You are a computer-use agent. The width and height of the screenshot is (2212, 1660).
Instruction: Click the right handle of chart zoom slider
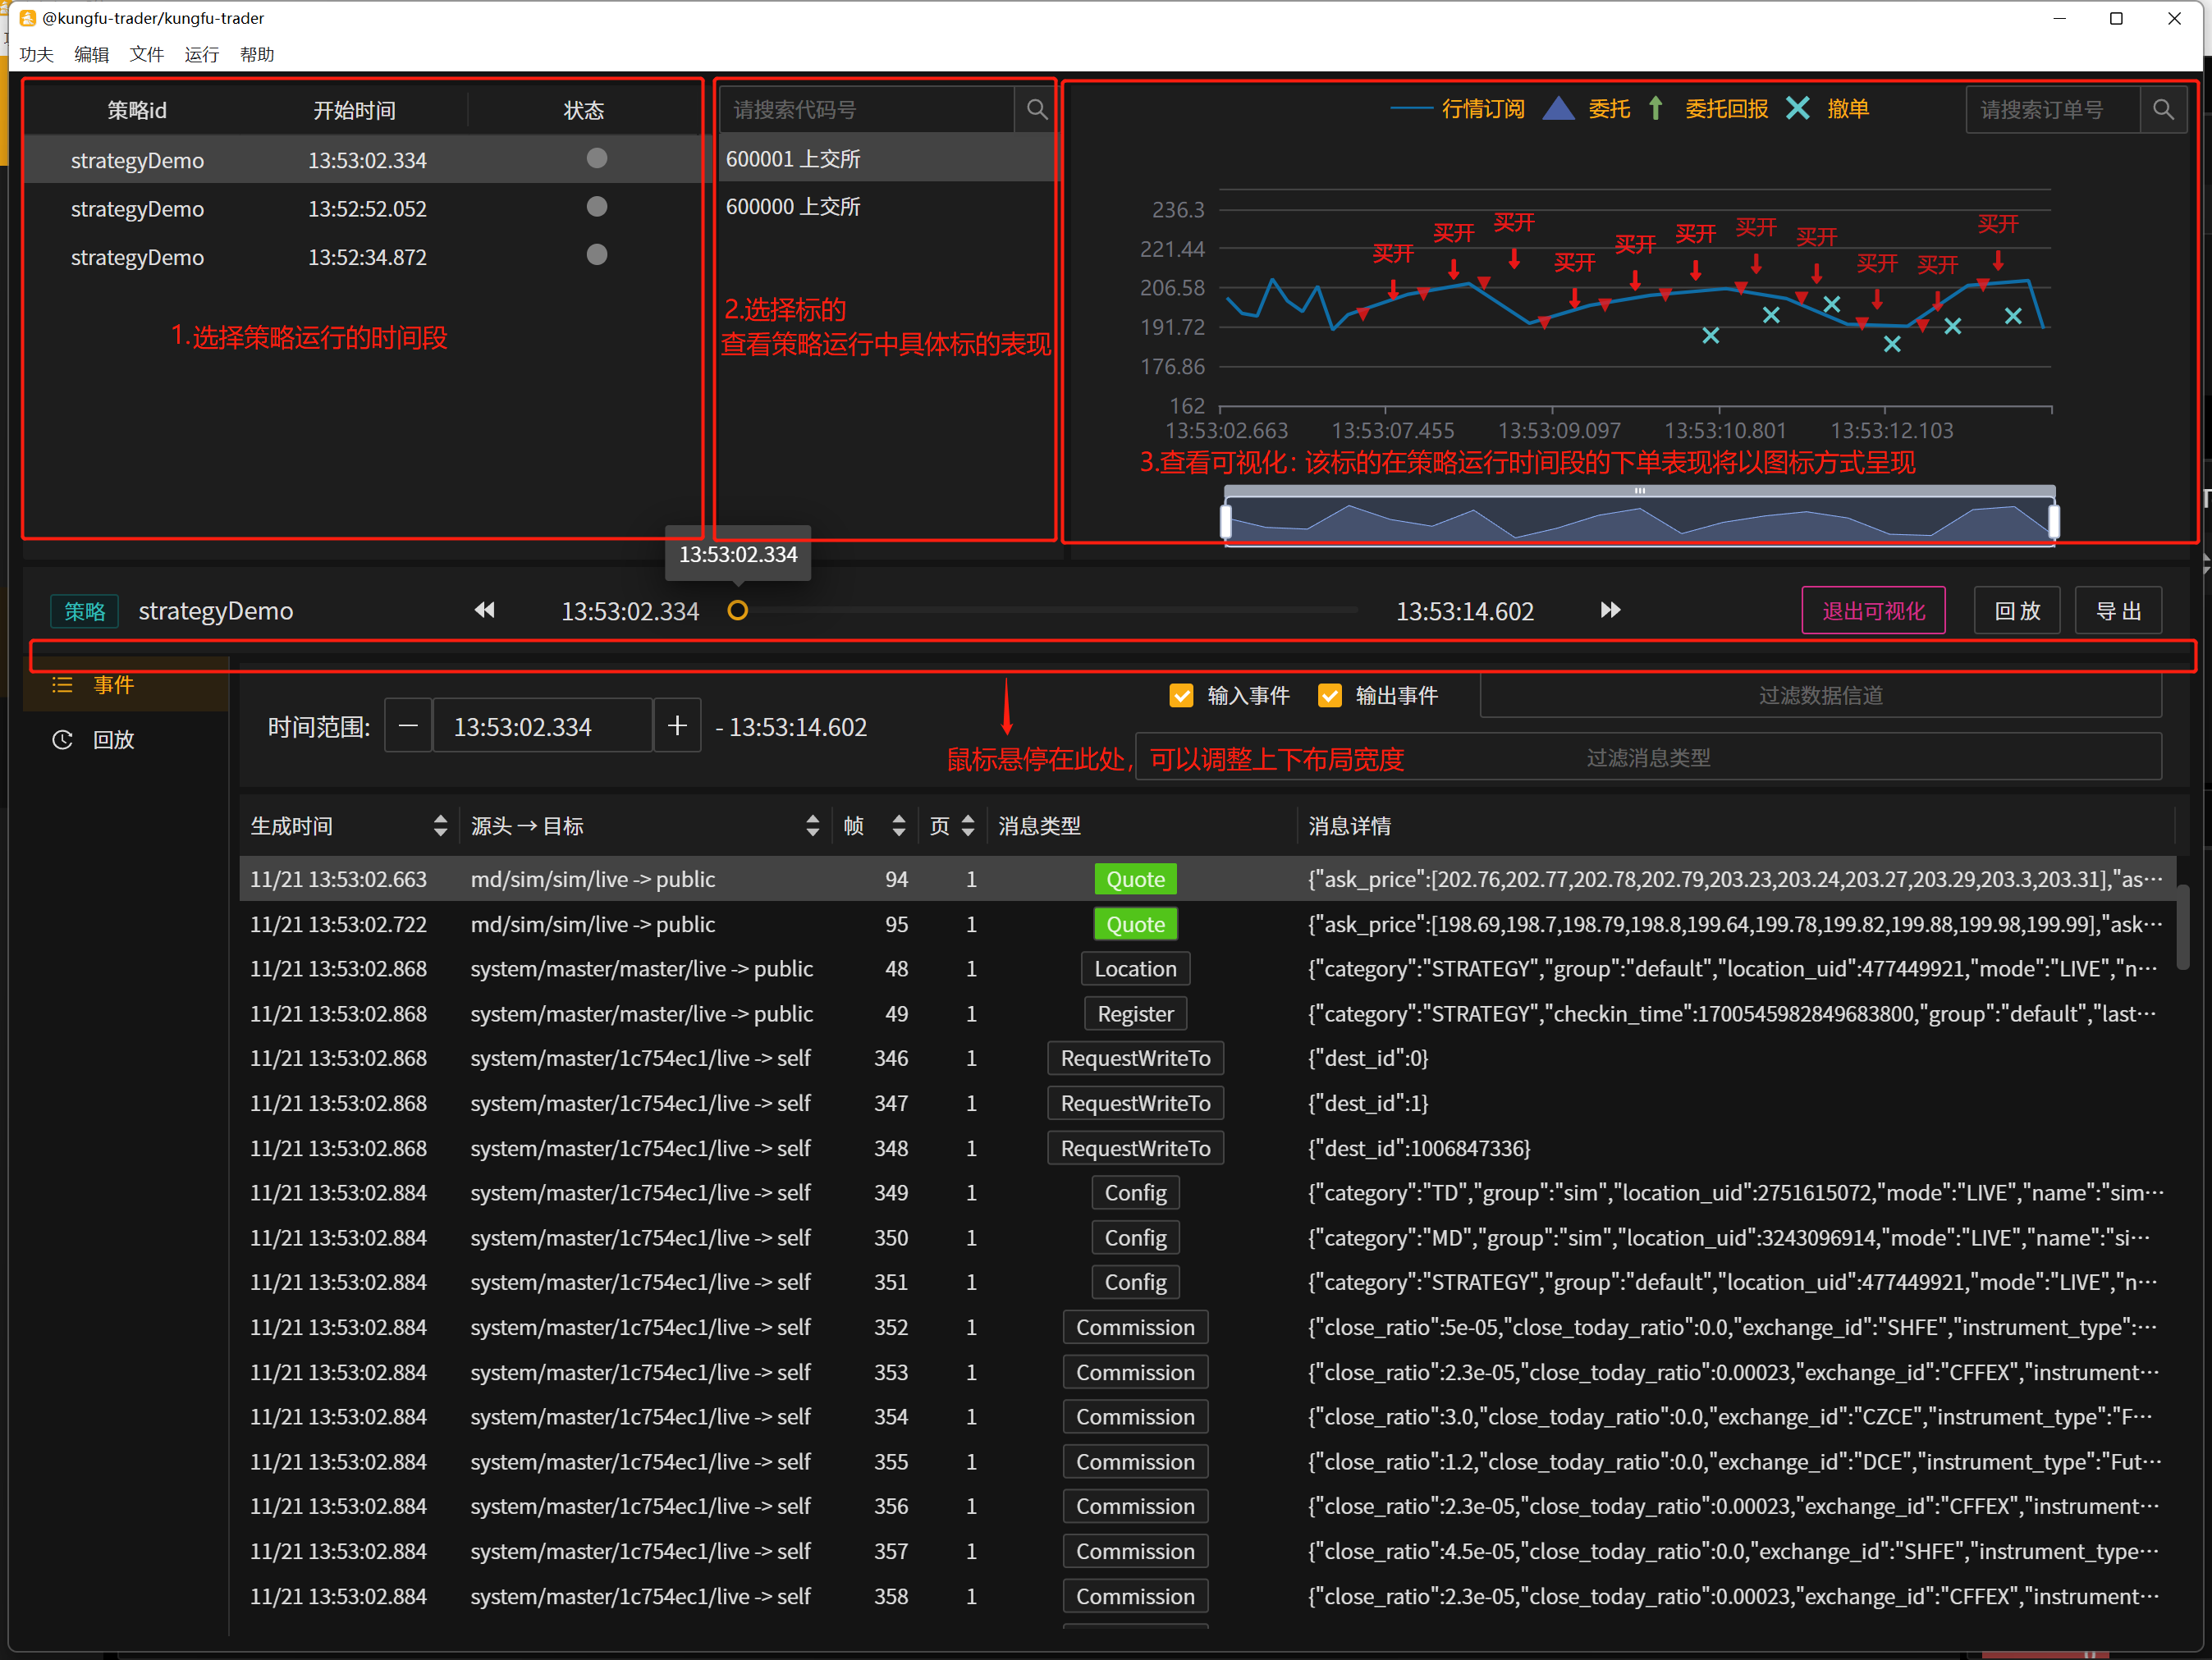[2053, 521]
